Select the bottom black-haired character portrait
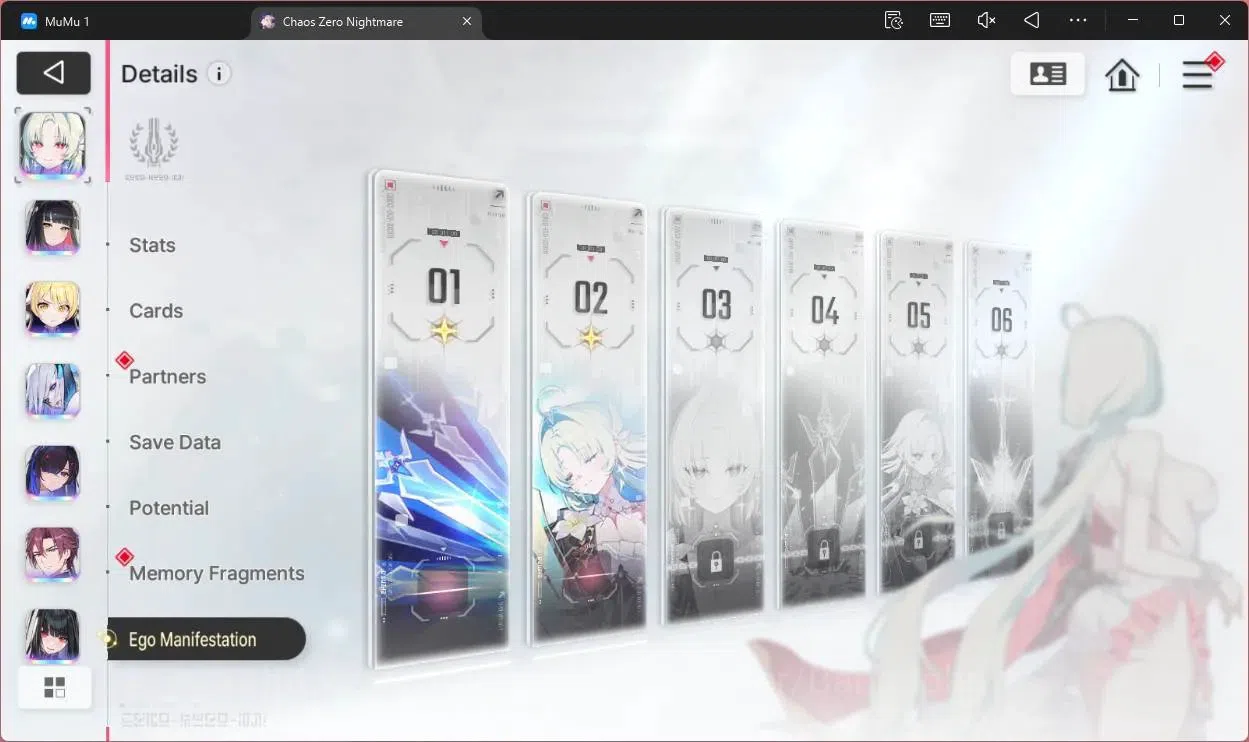1249x742 pixels. click(x=53, y=635)
